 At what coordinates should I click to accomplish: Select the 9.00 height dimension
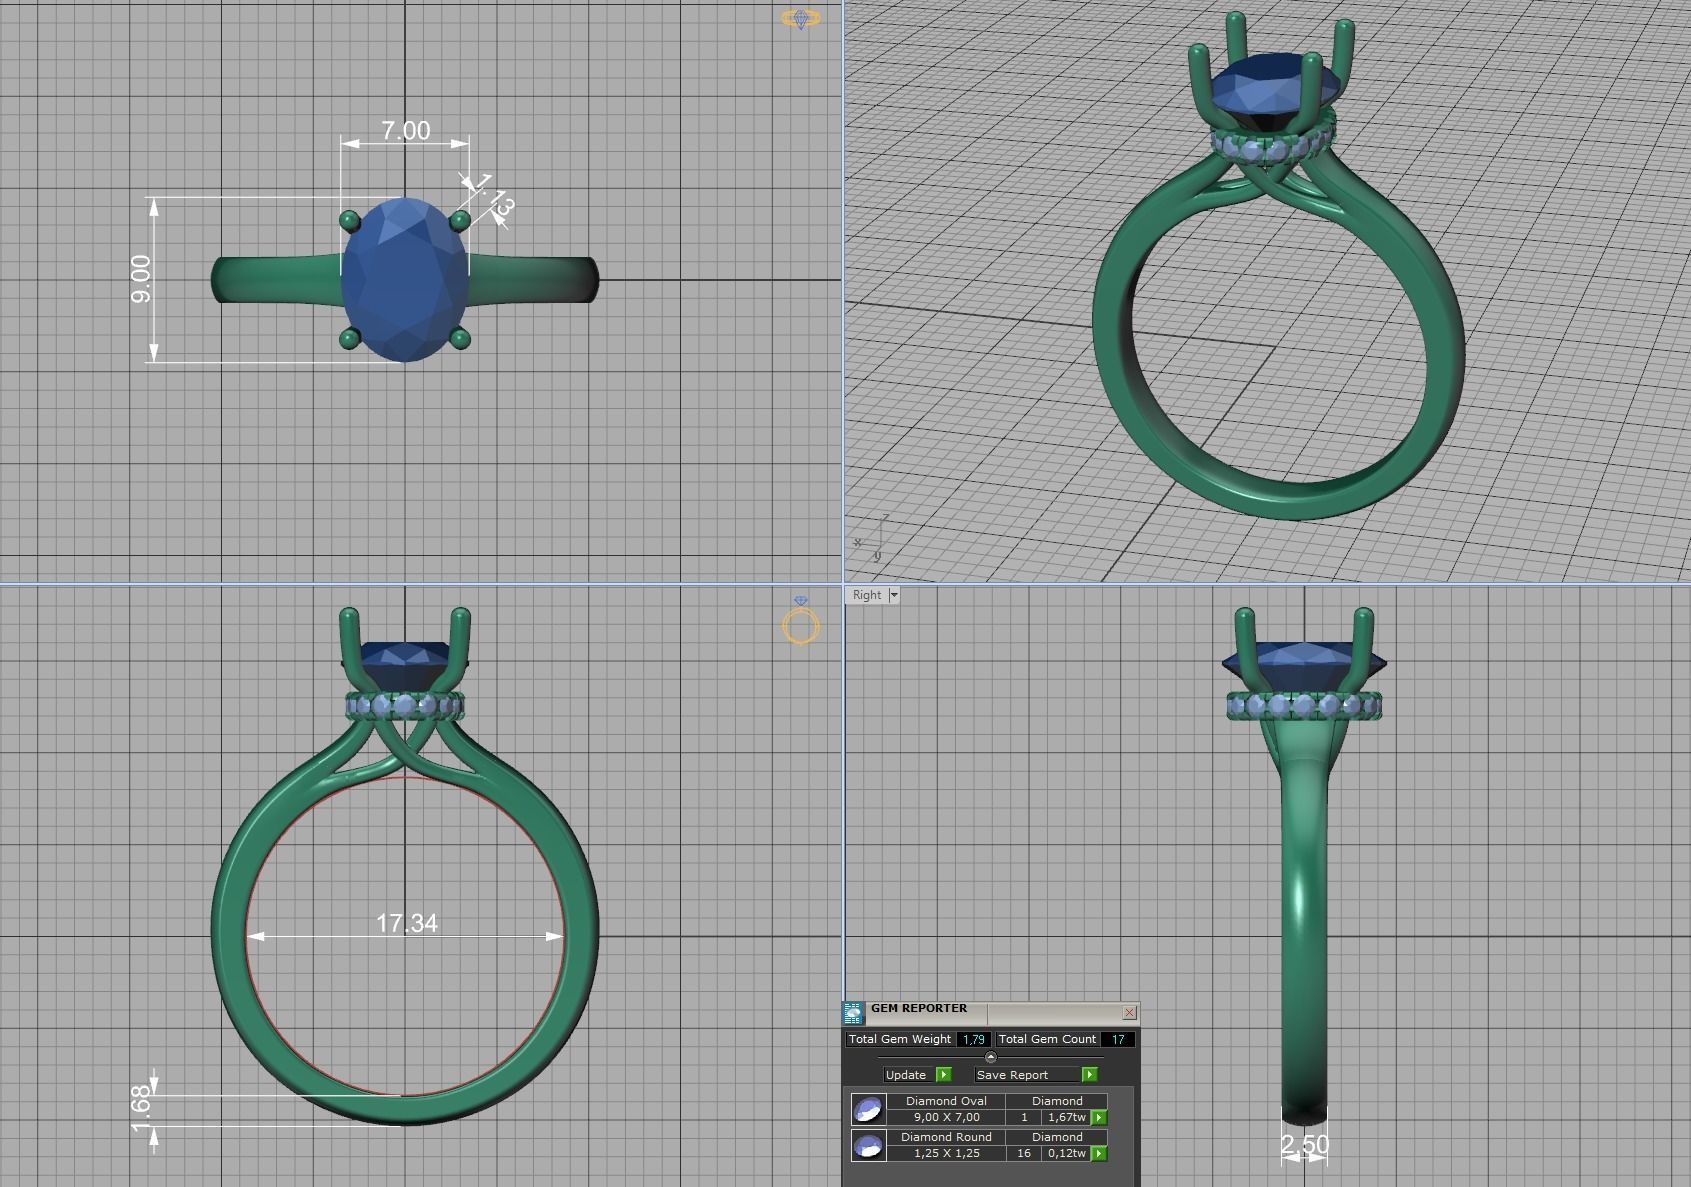(141, 279)
